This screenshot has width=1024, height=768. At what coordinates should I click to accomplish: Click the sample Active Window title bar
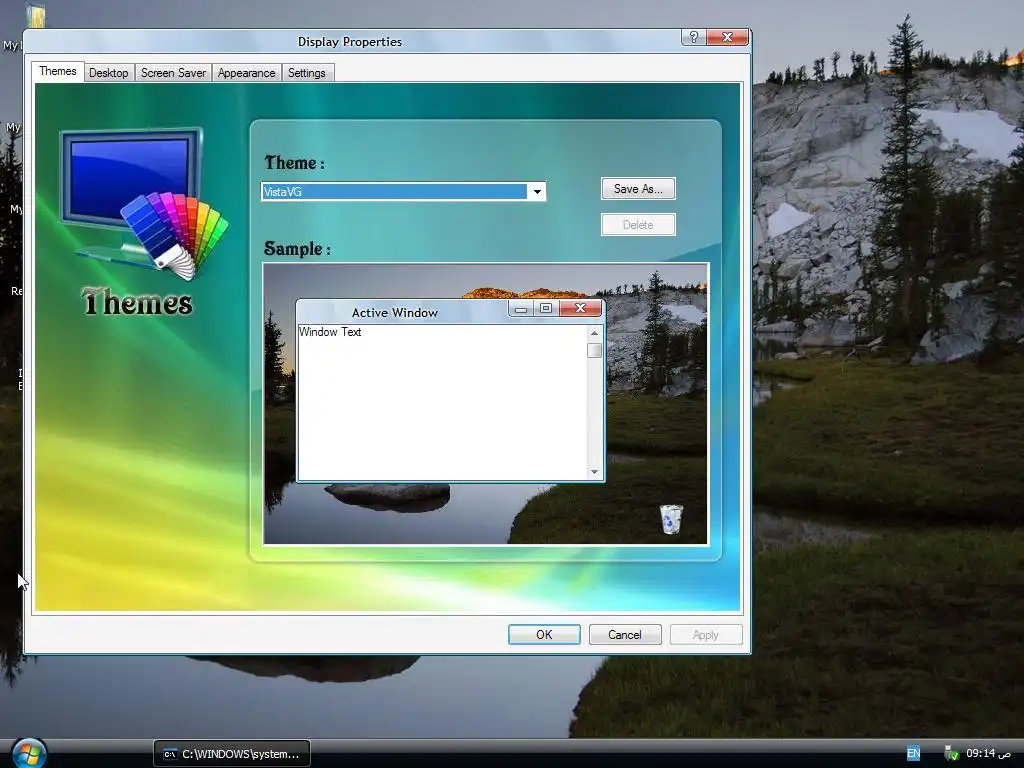(394, 313)
